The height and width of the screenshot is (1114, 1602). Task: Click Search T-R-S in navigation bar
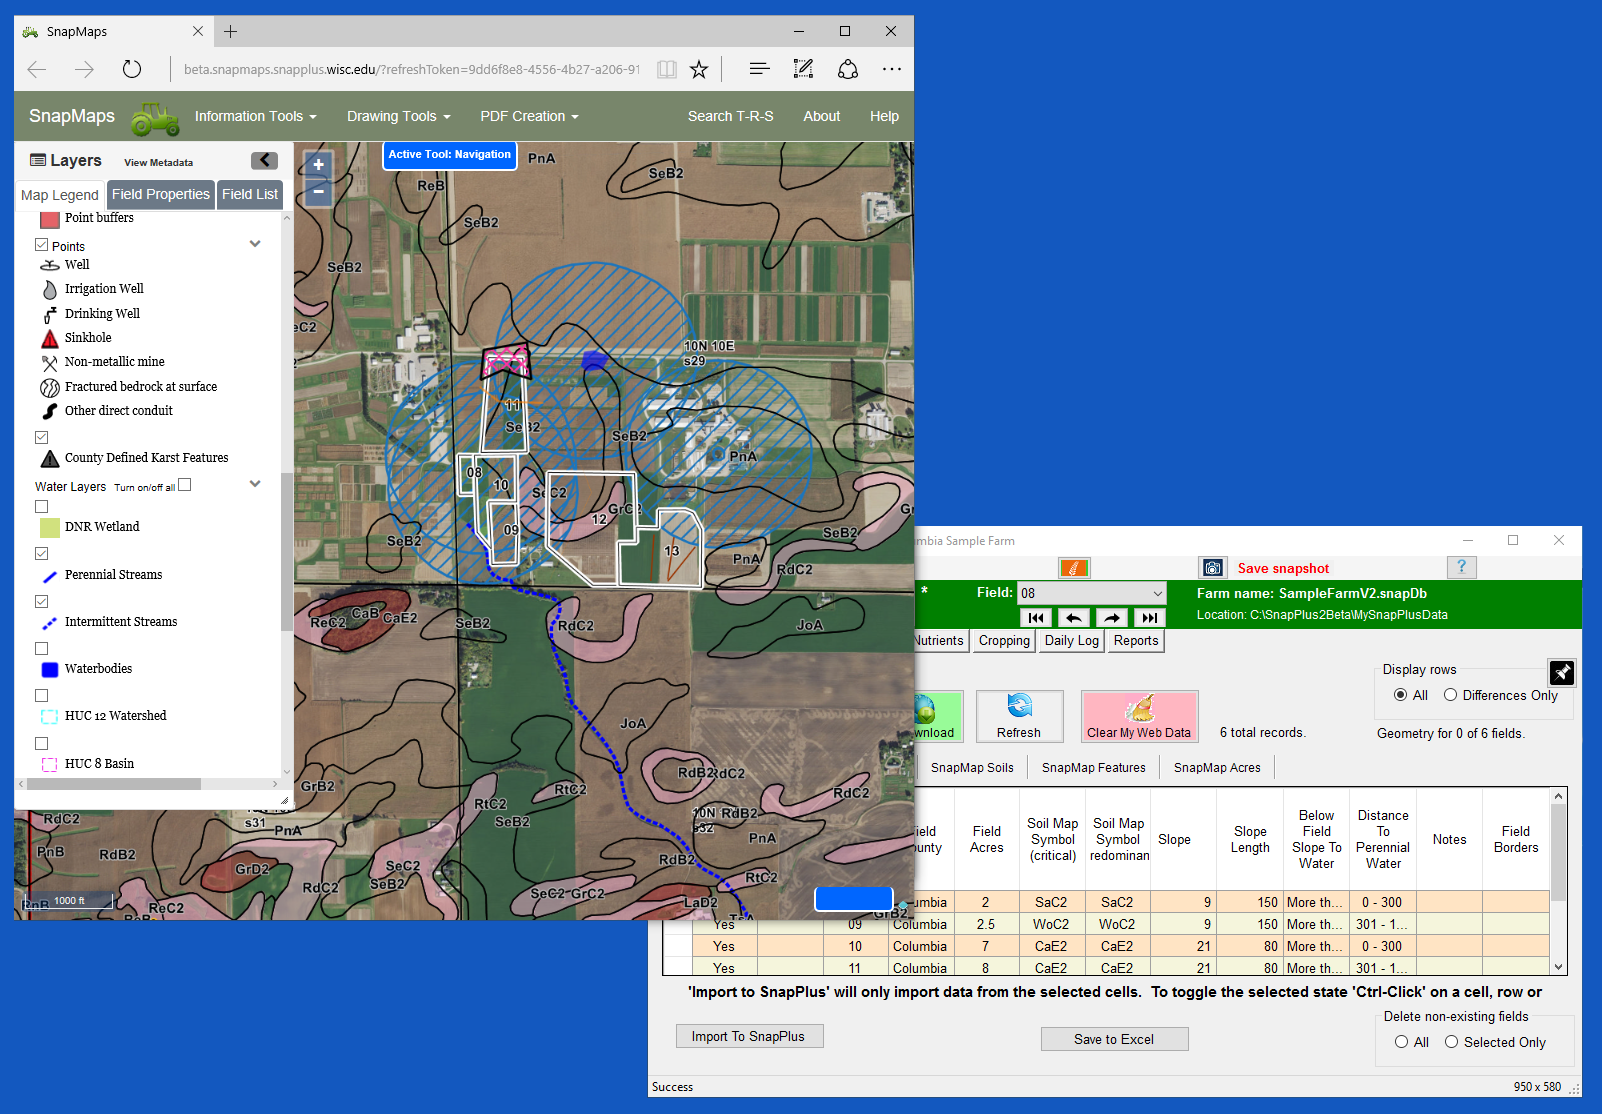tap(731, 116)
